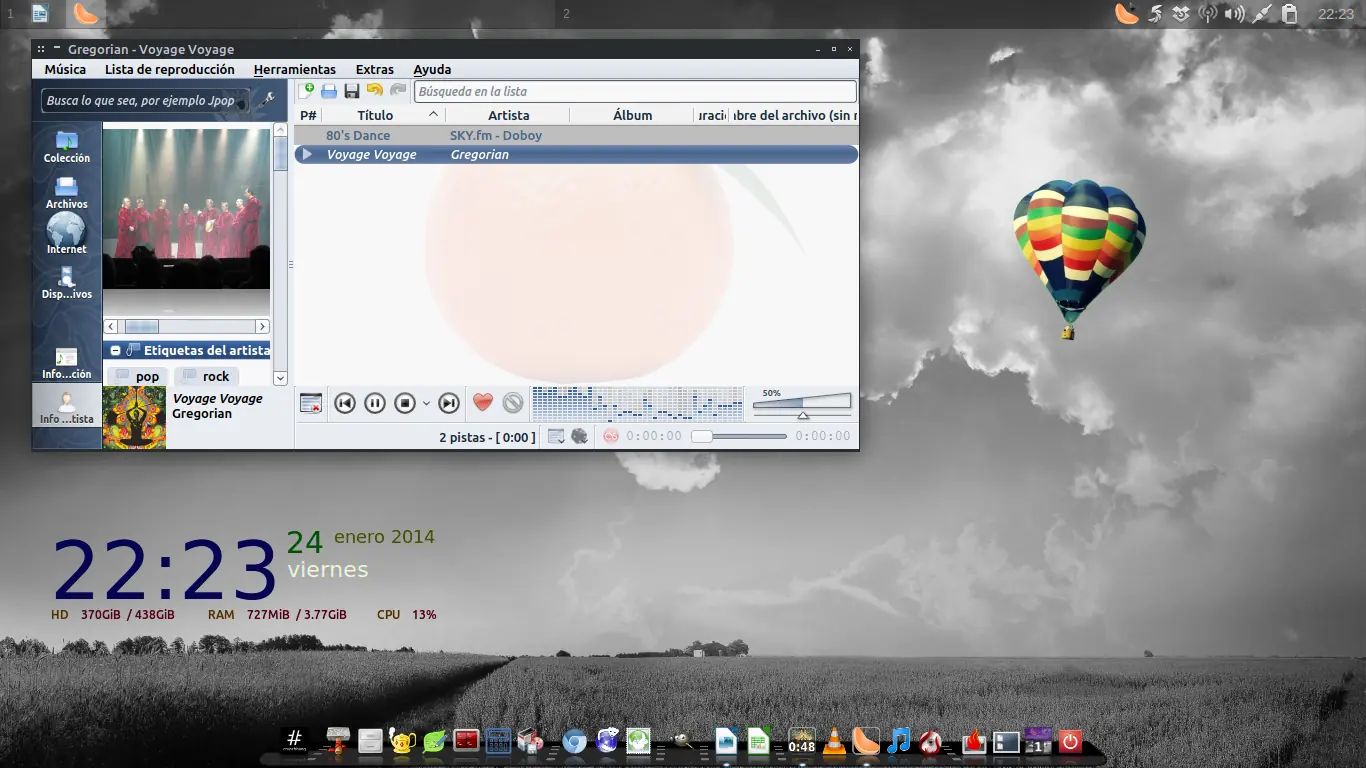Viewport: 1366px width, 768px height.
Task: Click the Clementine tray icon in top panel
Action: [1127, 13]
